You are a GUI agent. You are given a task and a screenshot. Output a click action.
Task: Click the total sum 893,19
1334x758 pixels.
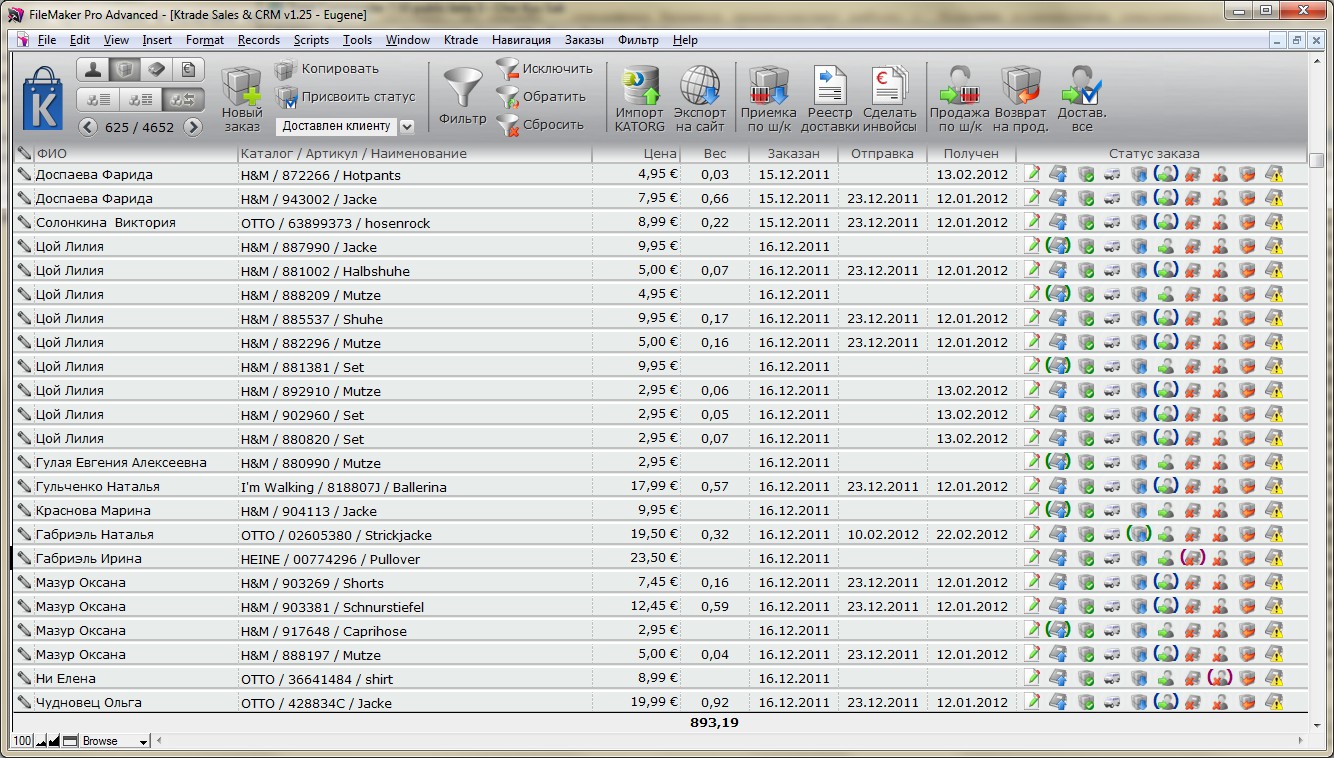[x=714, y=722]
